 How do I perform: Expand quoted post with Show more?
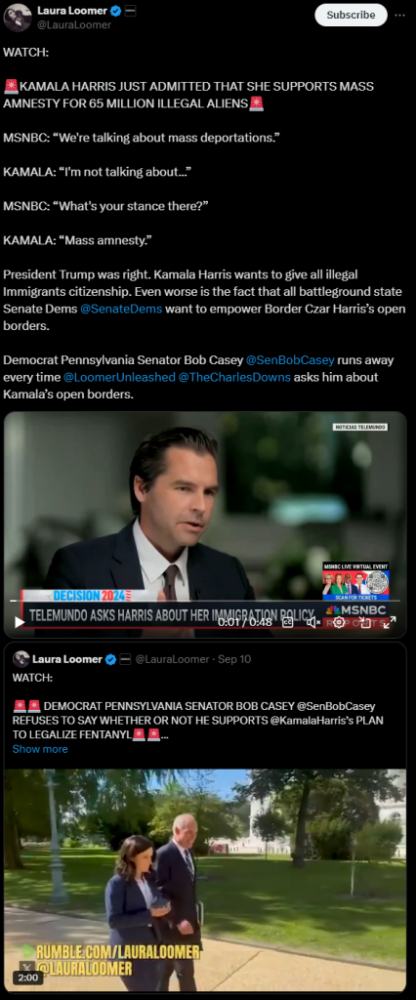pyautogui.click(x=40, y=749)
